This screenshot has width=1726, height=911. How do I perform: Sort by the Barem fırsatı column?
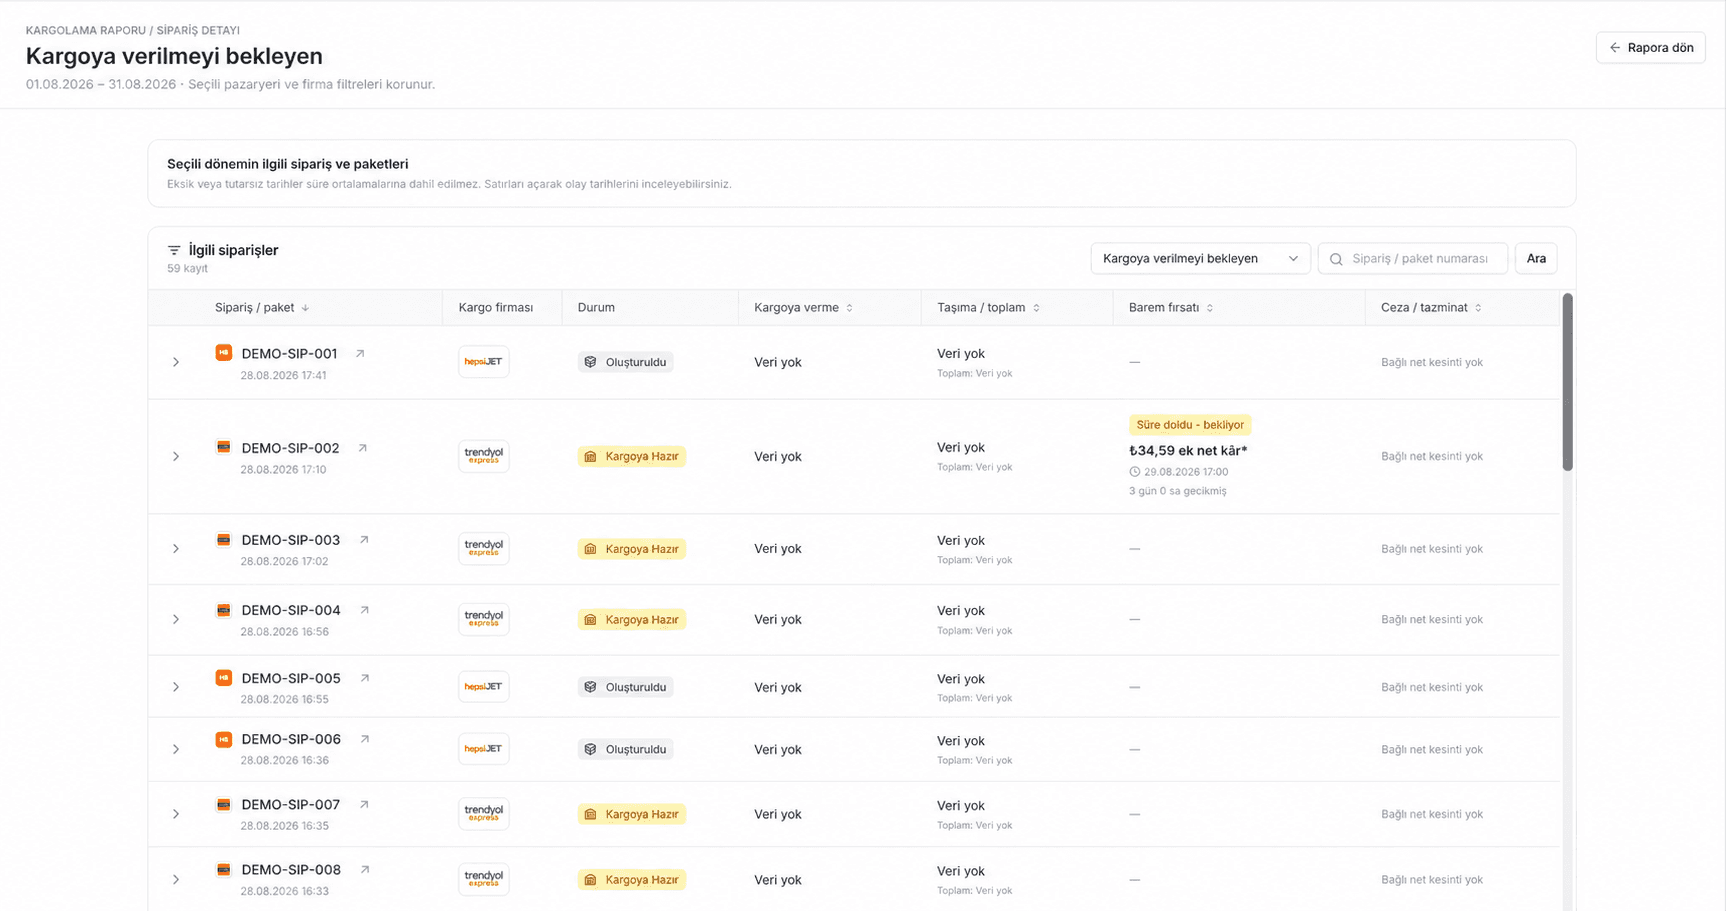(x=1210, y=308)
